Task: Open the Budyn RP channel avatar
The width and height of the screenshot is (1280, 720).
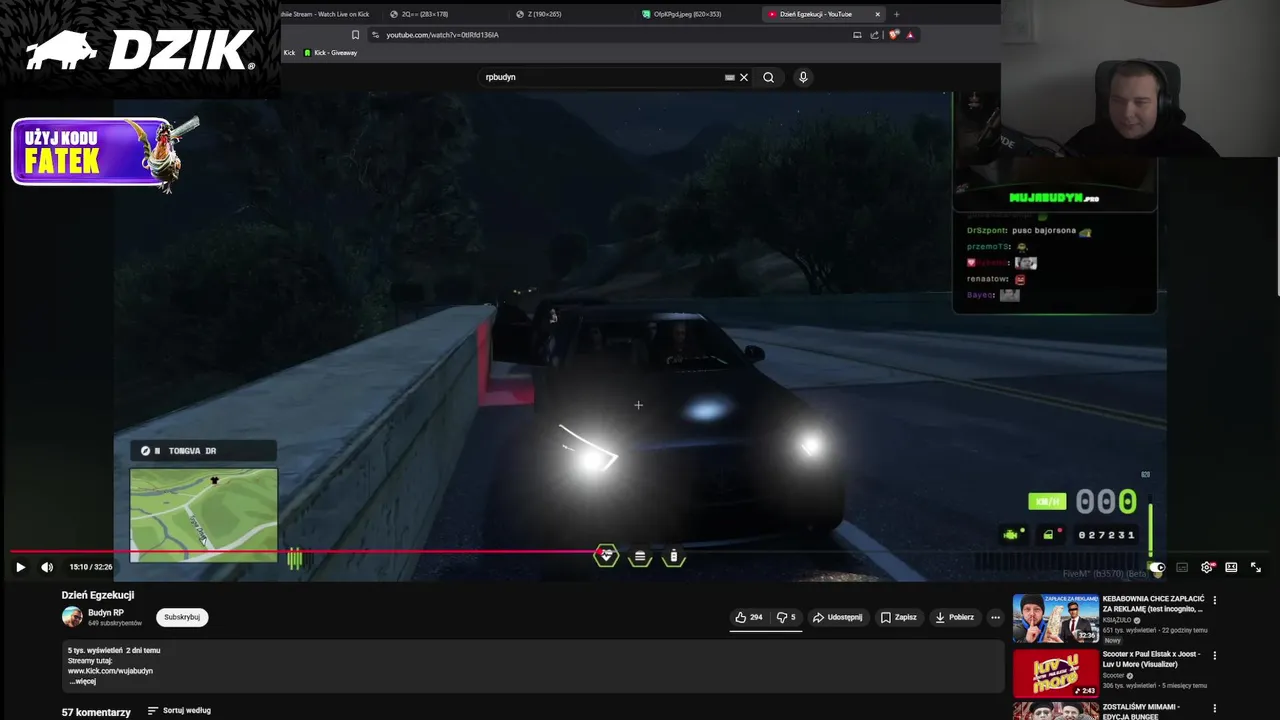Action: (x=72, y=617)
